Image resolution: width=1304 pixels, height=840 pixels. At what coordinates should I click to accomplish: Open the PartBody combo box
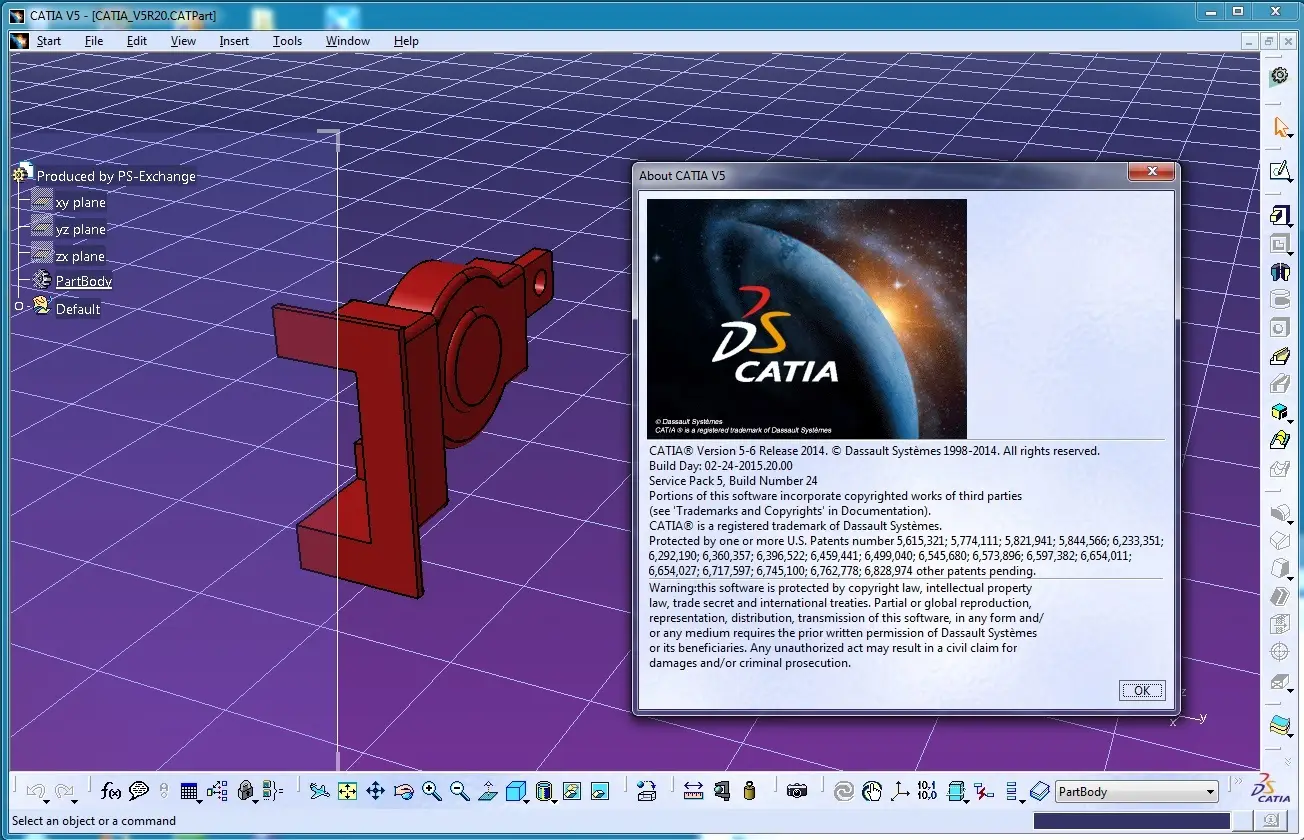click(1138, 792)
